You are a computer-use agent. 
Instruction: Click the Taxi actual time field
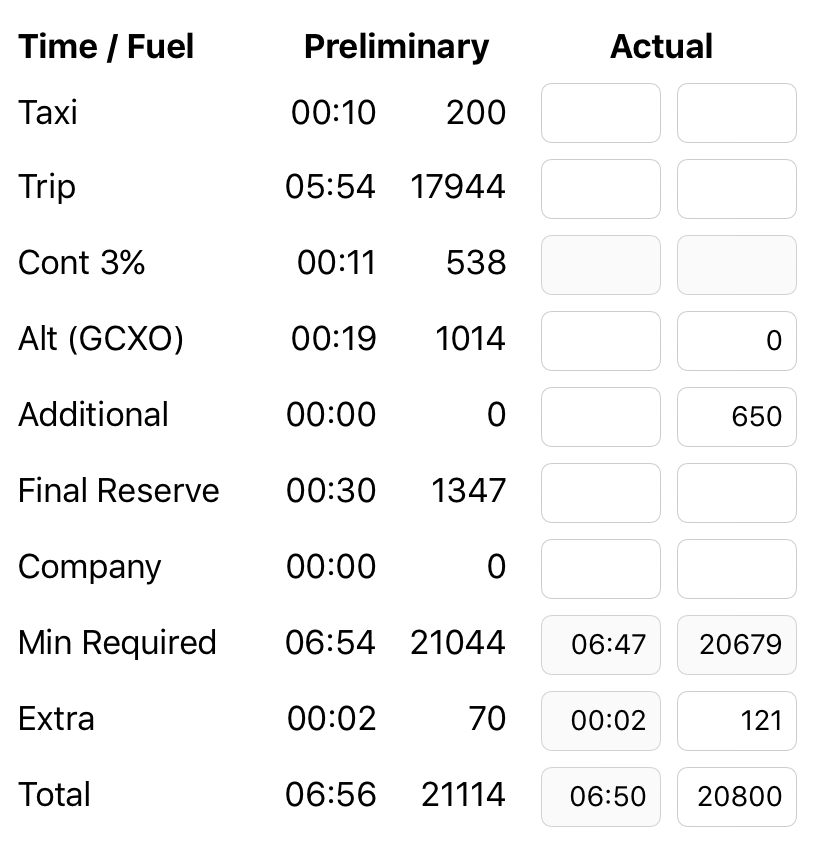click(x=600, y=113)
